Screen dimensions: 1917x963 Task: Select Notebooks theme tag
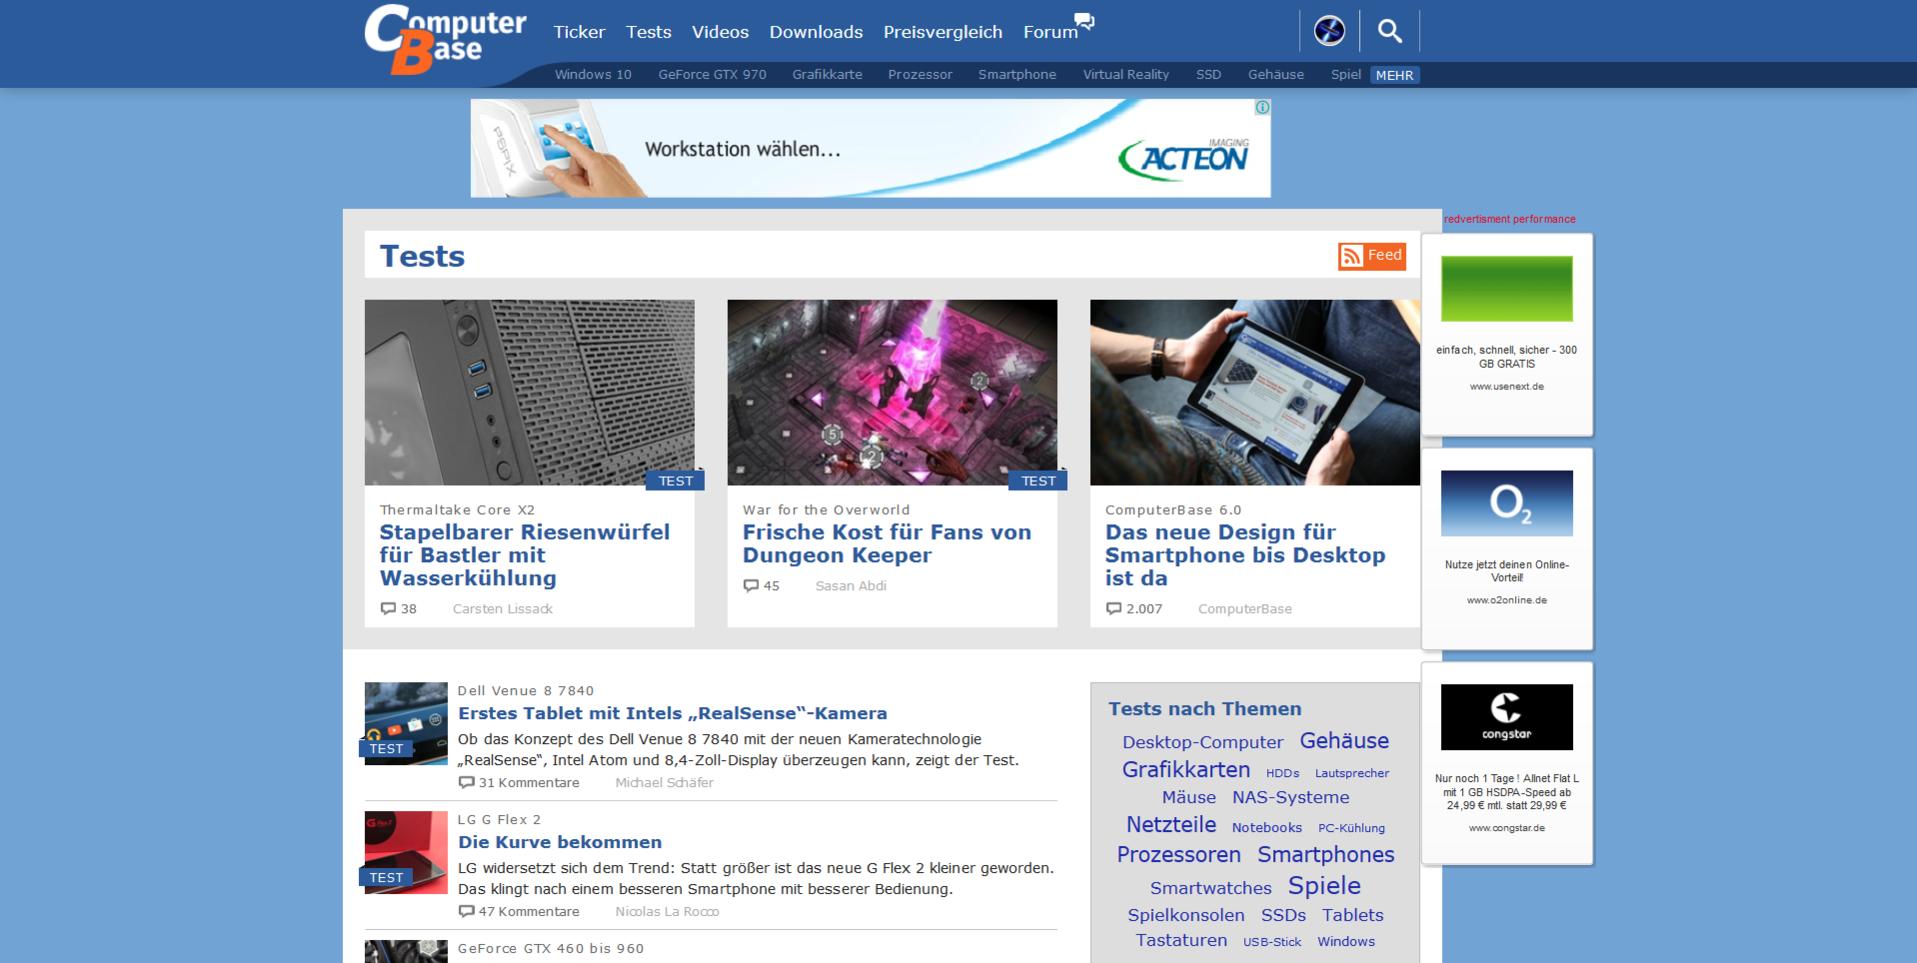(1267, 828)
